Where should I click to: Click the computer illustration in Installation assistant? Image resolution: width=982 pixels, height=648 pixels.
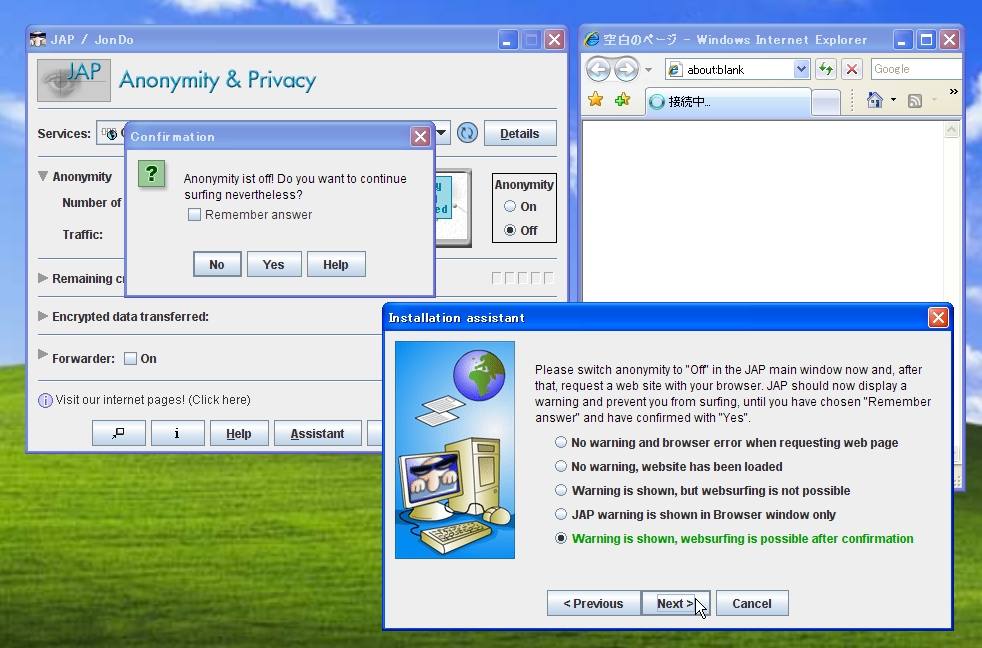(455, 450)
